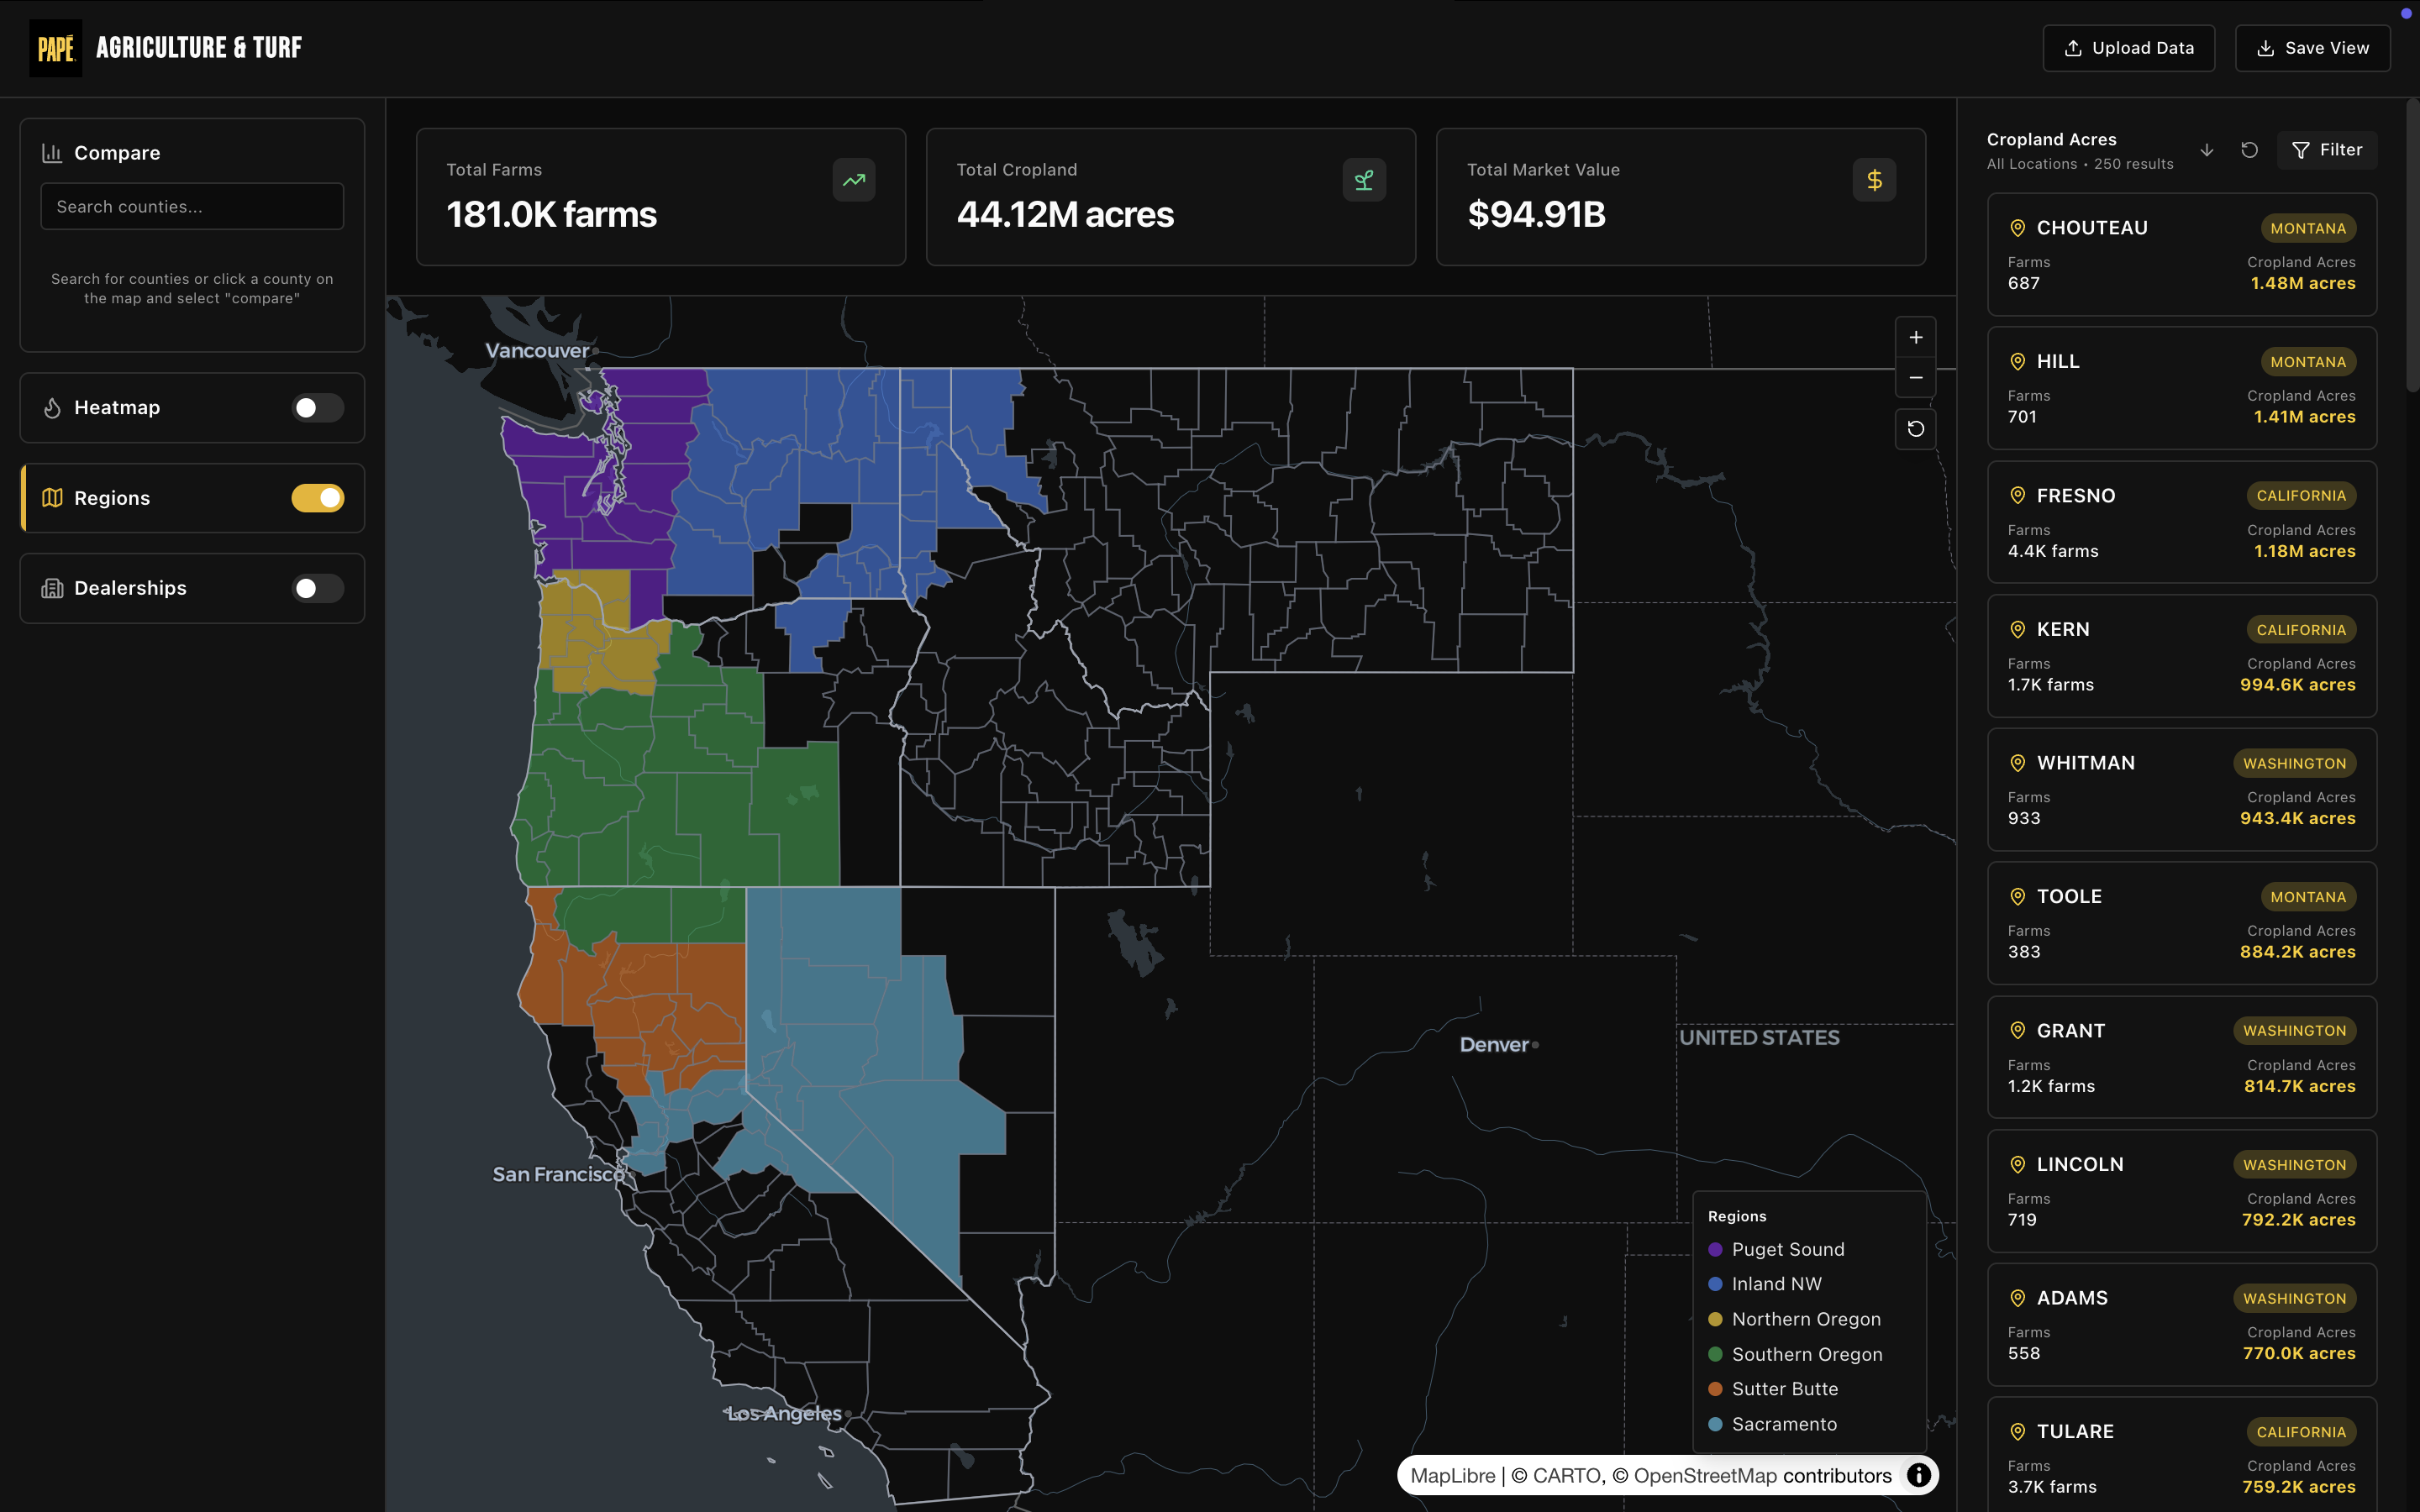Click the Fresno location pin icon
This screenshot has height=1512, width=2420.
tap(2017, 496)
